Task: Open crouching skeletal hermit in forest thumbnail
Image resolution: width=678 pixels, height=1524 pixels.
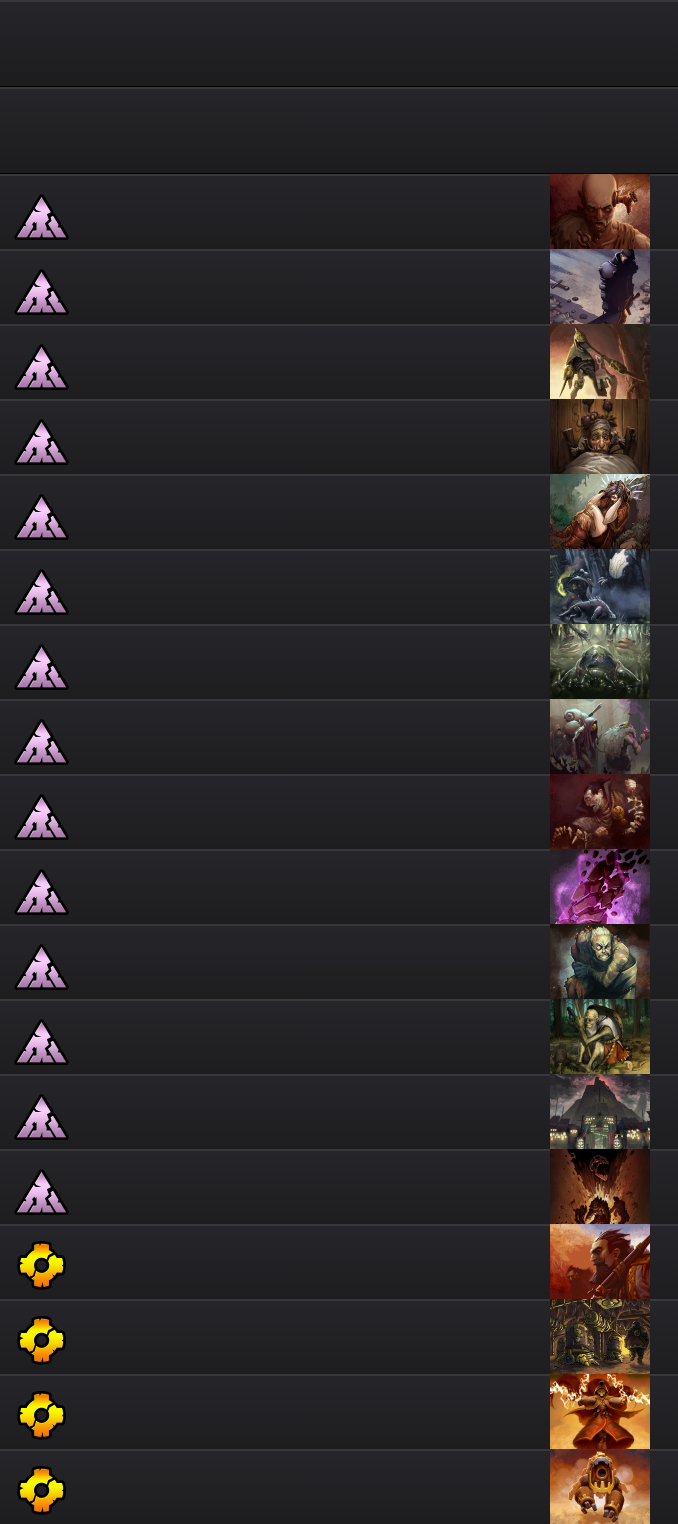Action: pos(600,1037)
